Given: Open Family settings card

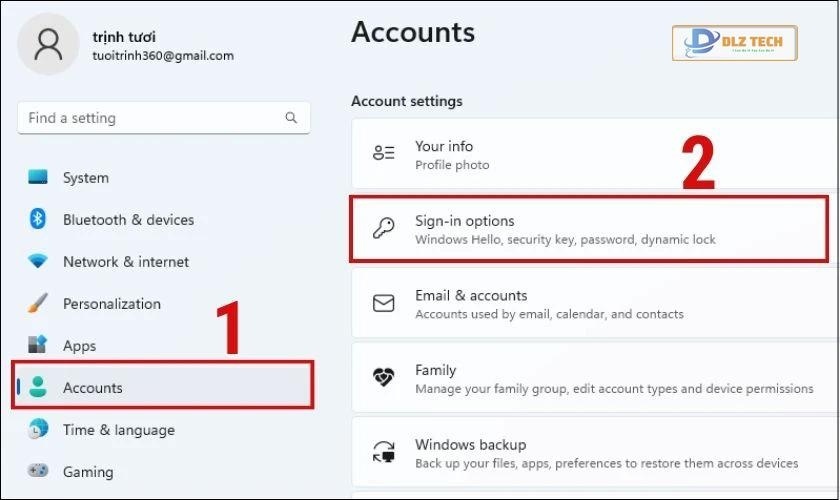Looking at the screenshot, I should 595,377.
